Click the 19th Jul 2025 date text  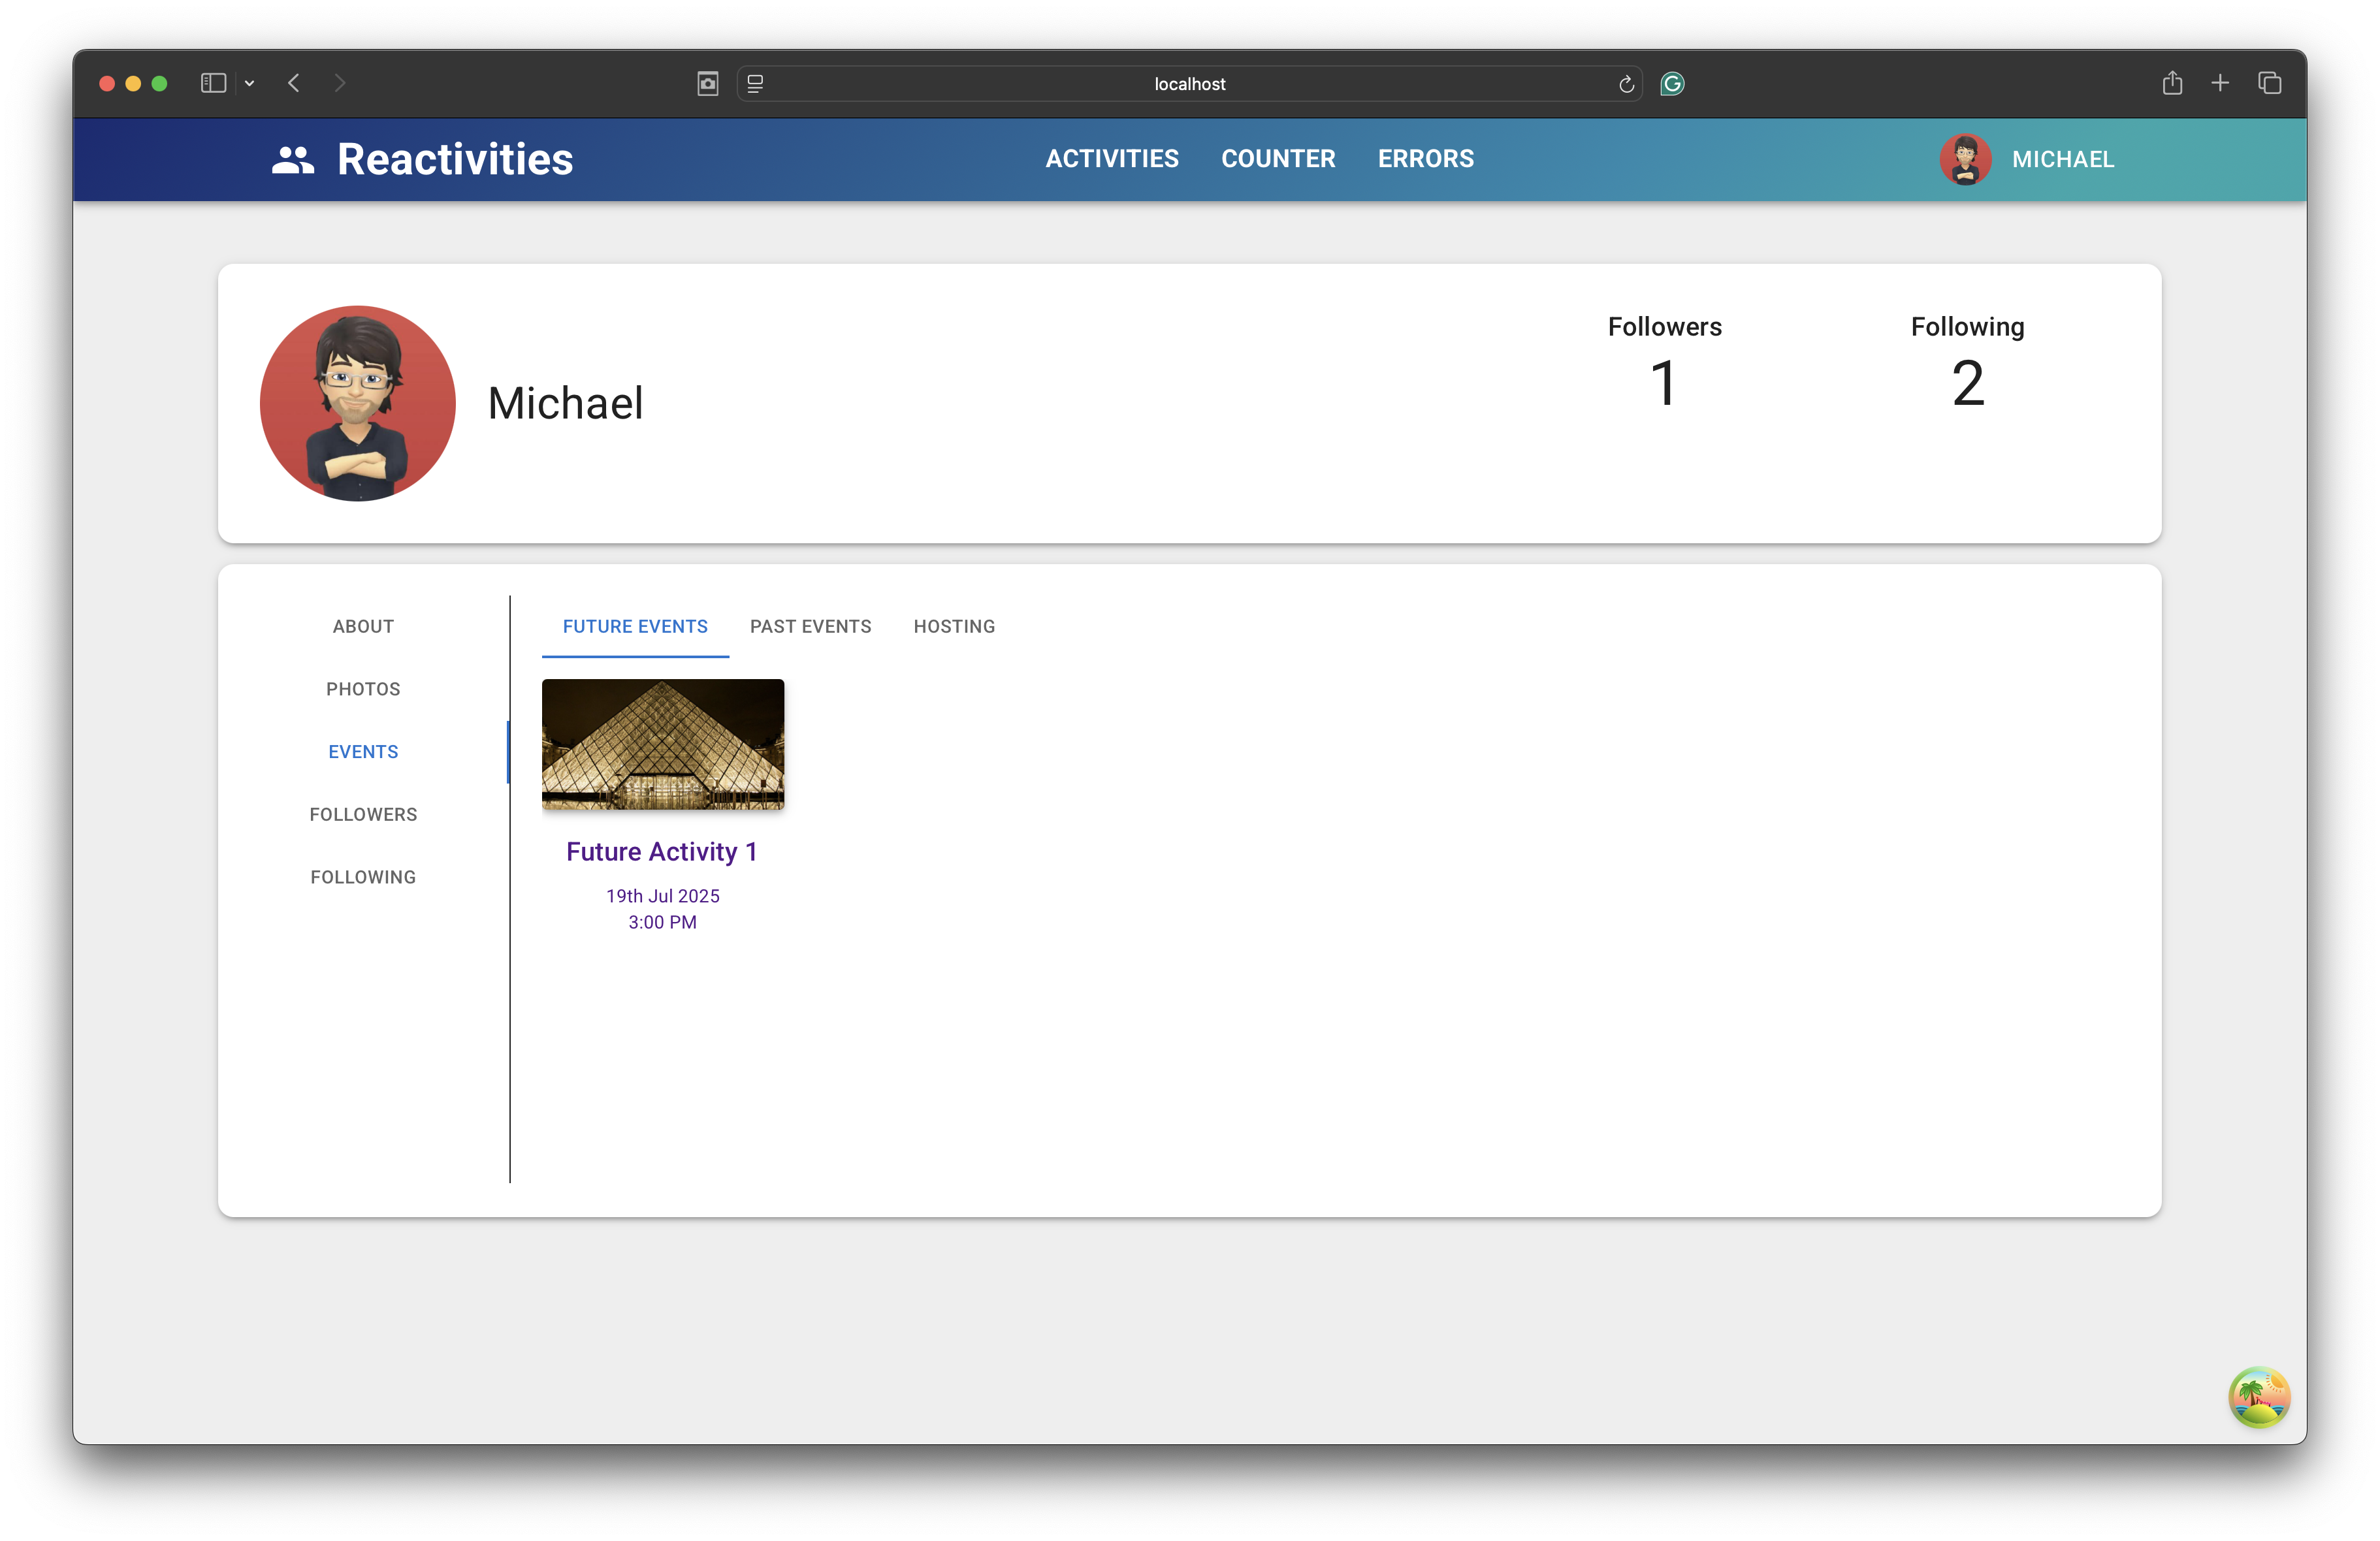point(663,896)
